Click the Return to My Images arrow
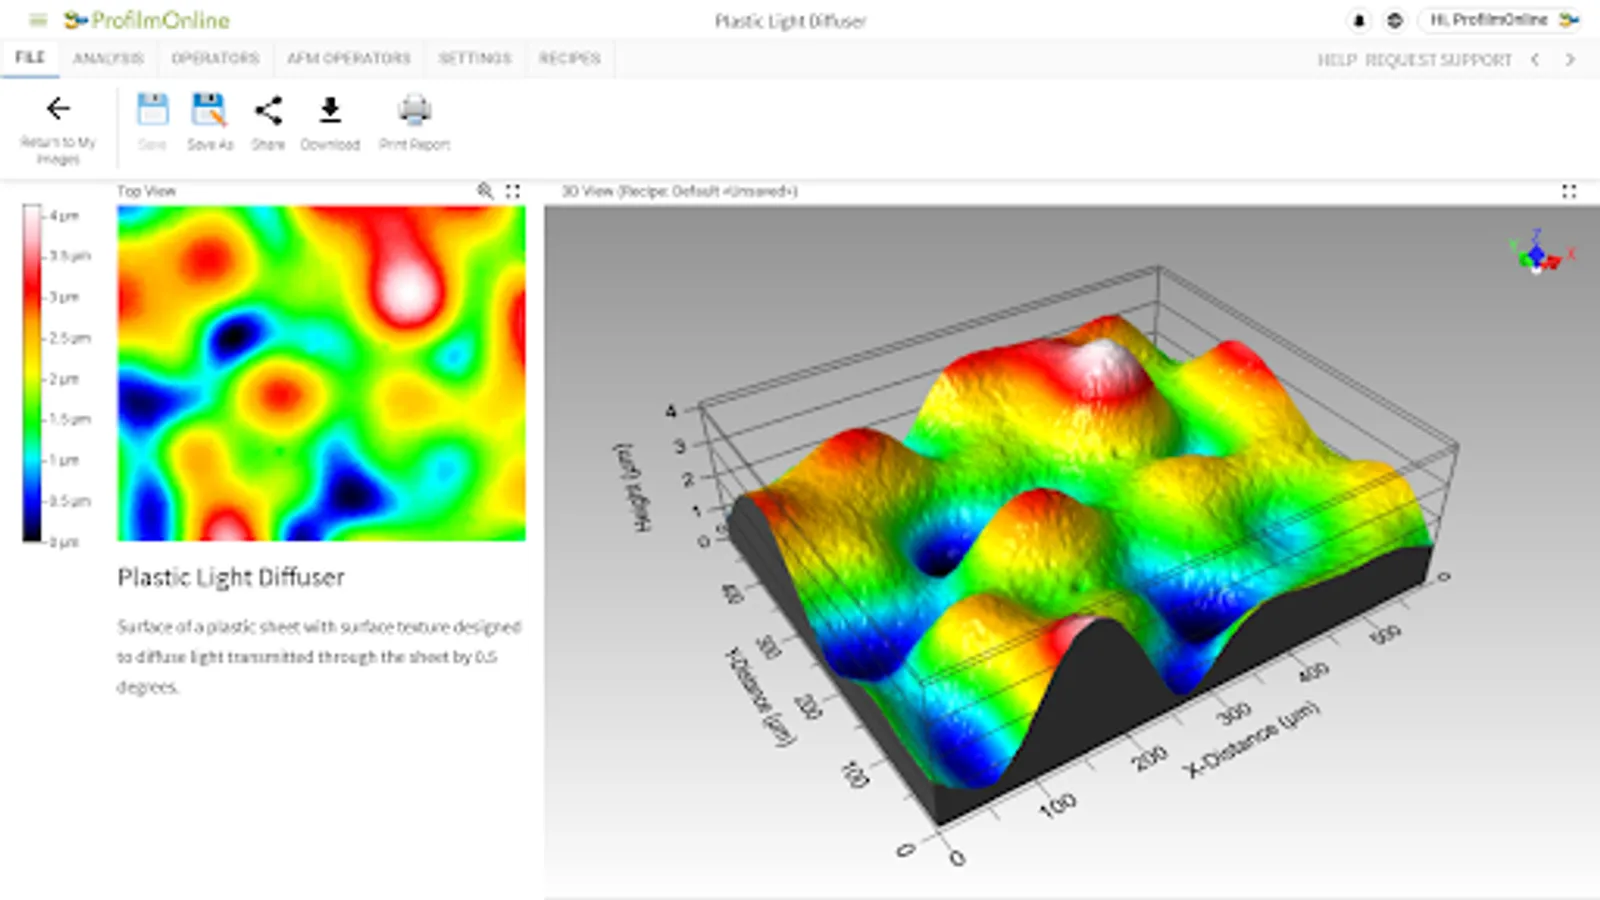The width and height of the screenshot is (1600, 900). [x=58, y=108]
